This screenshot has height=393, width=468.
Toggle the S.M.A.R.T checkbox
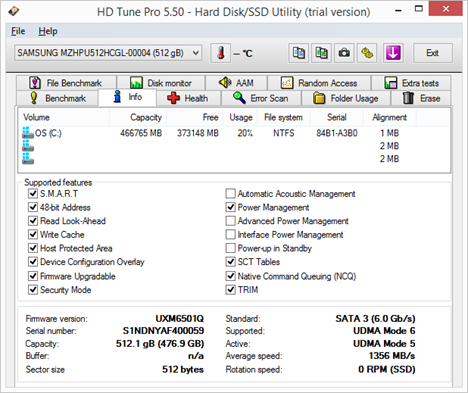point(33,193)
